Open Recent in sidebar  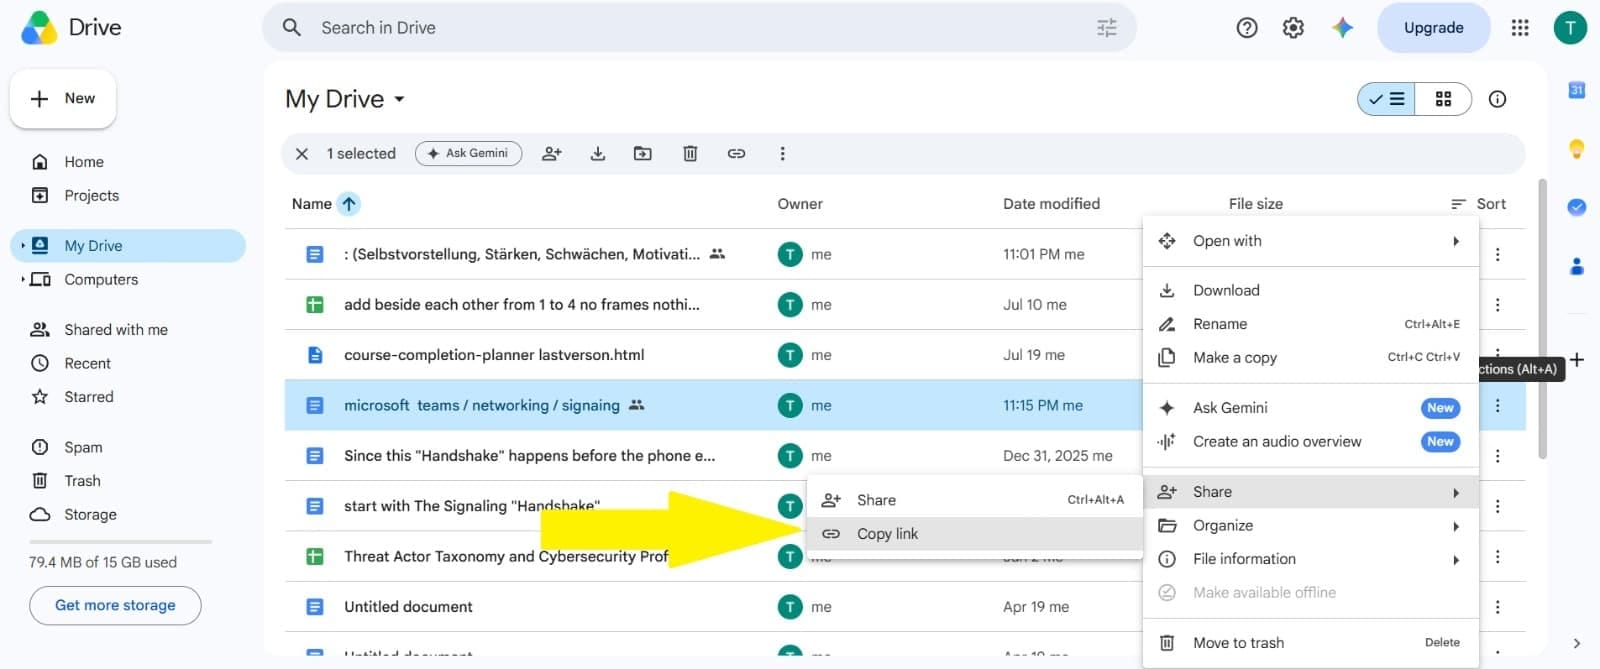point(128,364)
